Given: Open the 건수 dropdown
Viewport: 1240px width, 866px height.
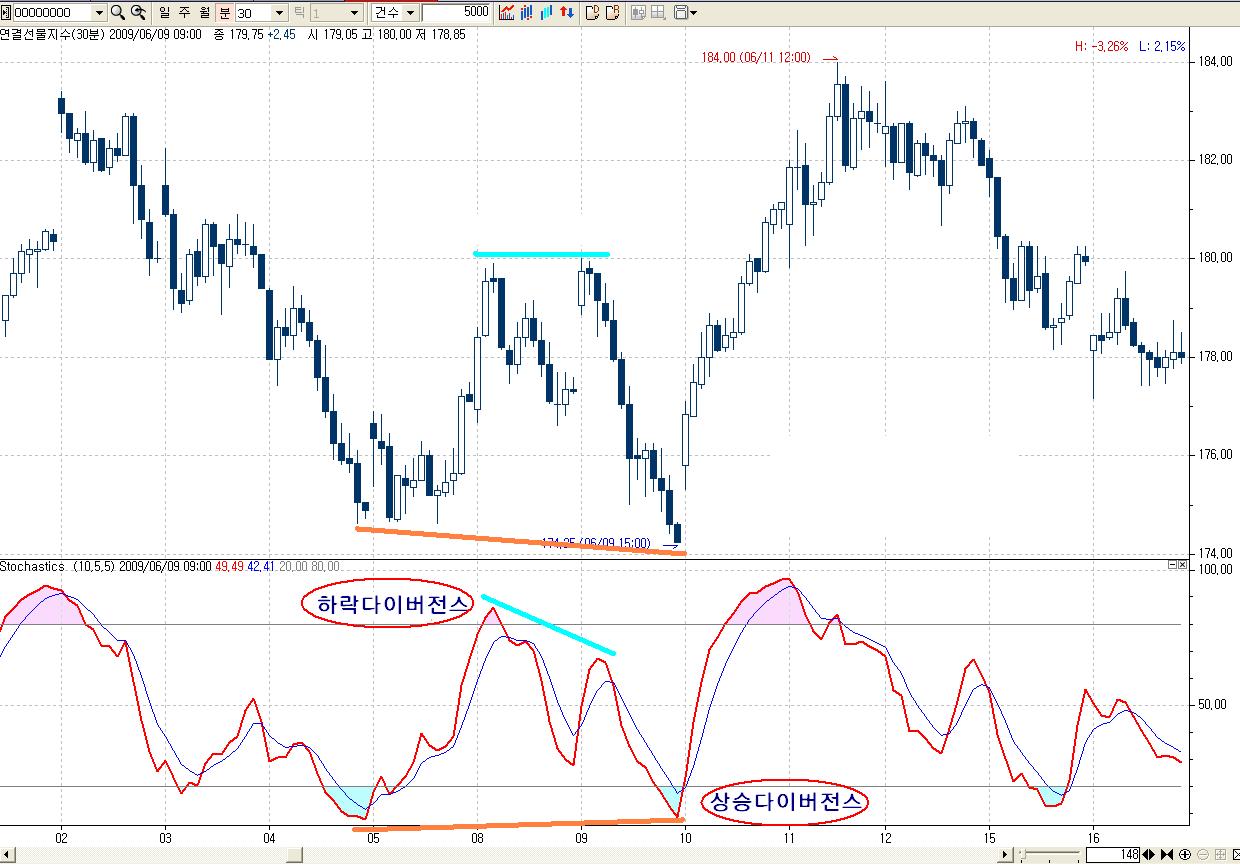Looking at the screenshot, I should 411,13.
